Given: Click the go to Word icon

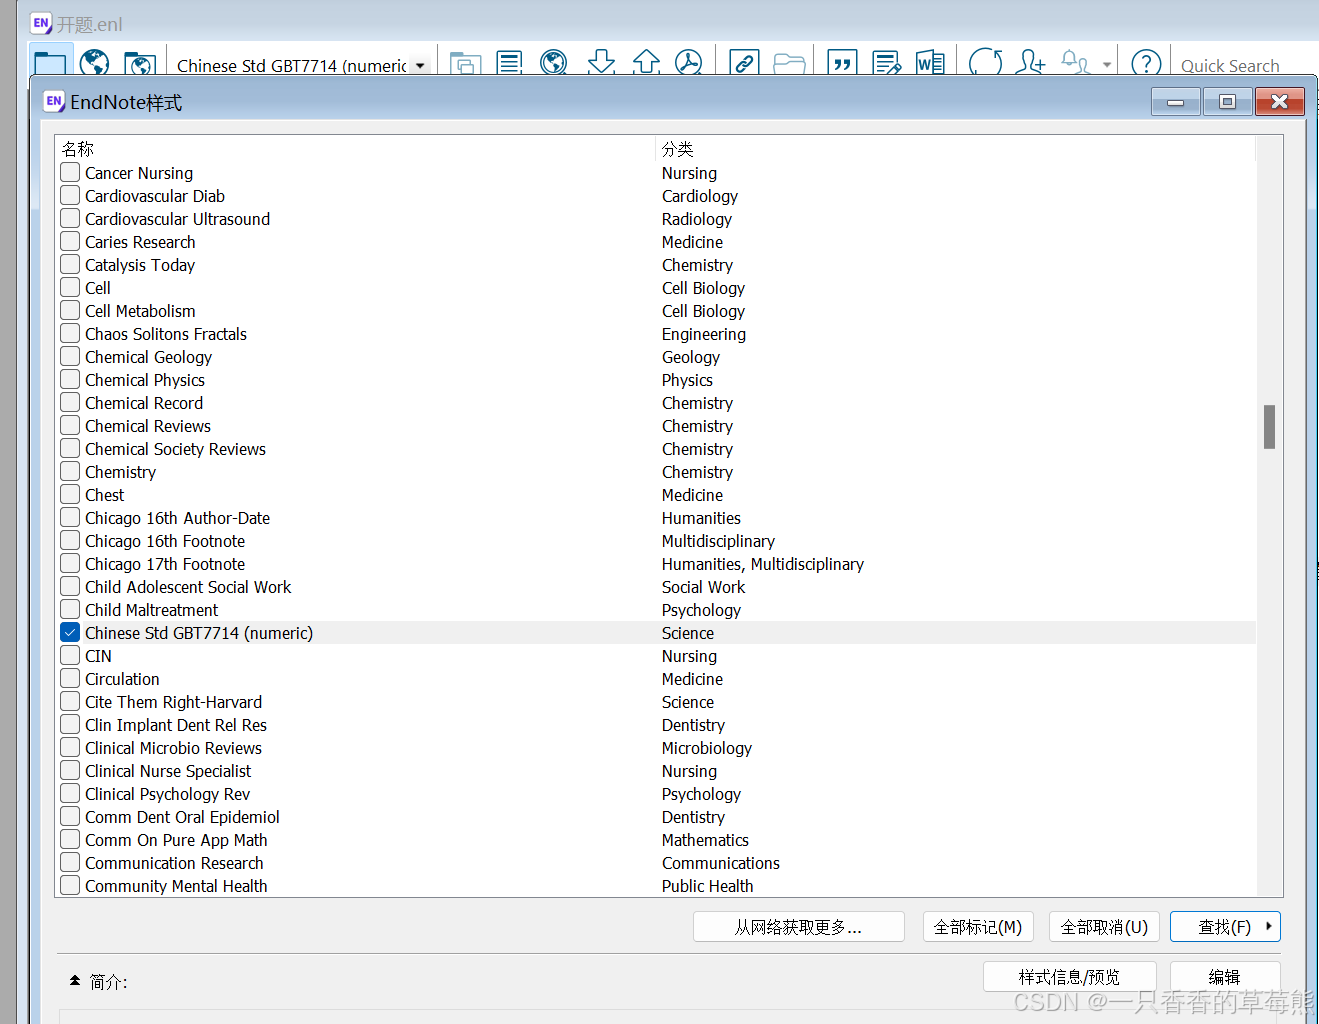Looking at the screenshot, I should coord(930,63).
